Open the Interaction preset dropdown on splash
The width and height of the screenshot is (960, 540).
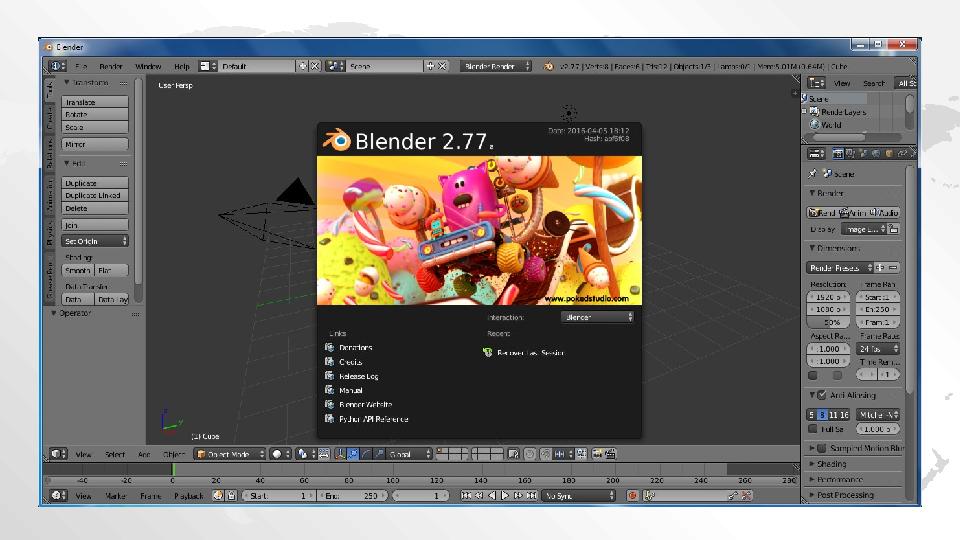pos(597,317)
